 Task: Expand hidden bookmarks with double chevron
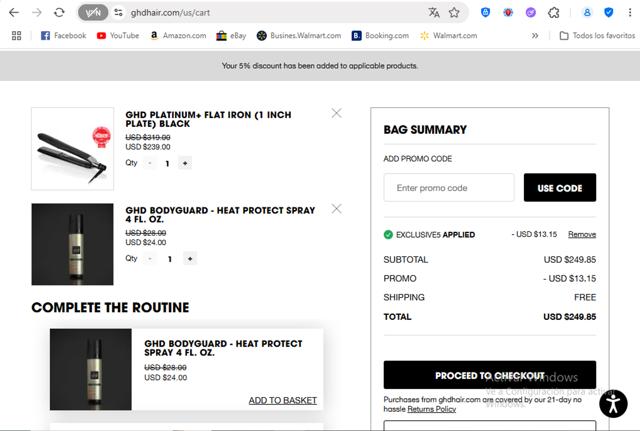pos(535,36)
